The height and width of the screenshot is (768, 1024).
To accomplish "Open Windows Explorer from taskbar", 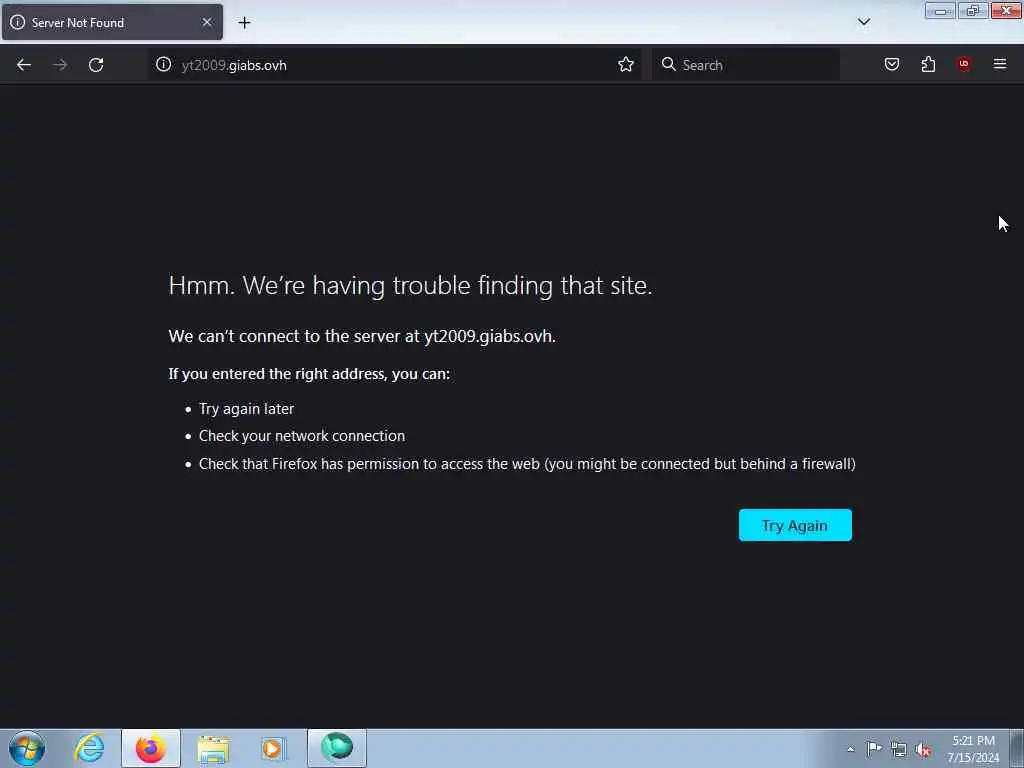I will click(213, 749).
